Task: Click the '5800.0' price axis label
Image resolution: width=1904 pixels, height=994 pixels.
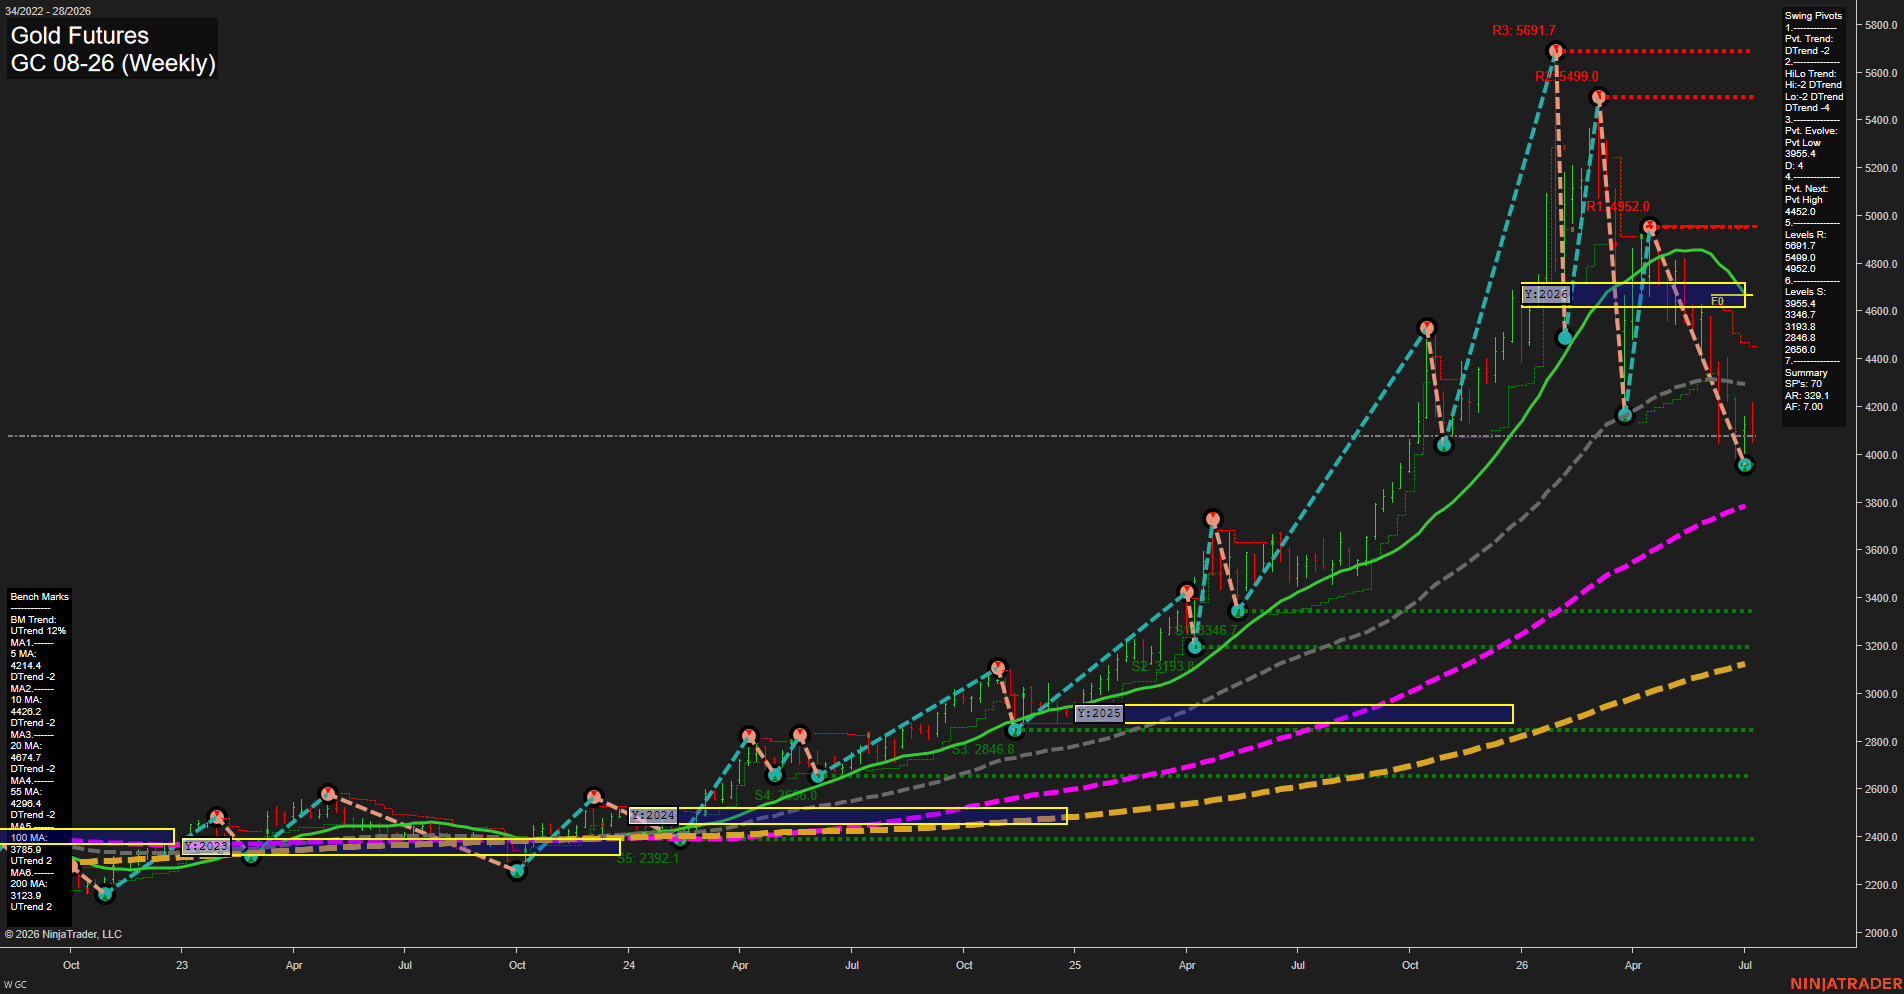Action: (x=1880, y=25)
